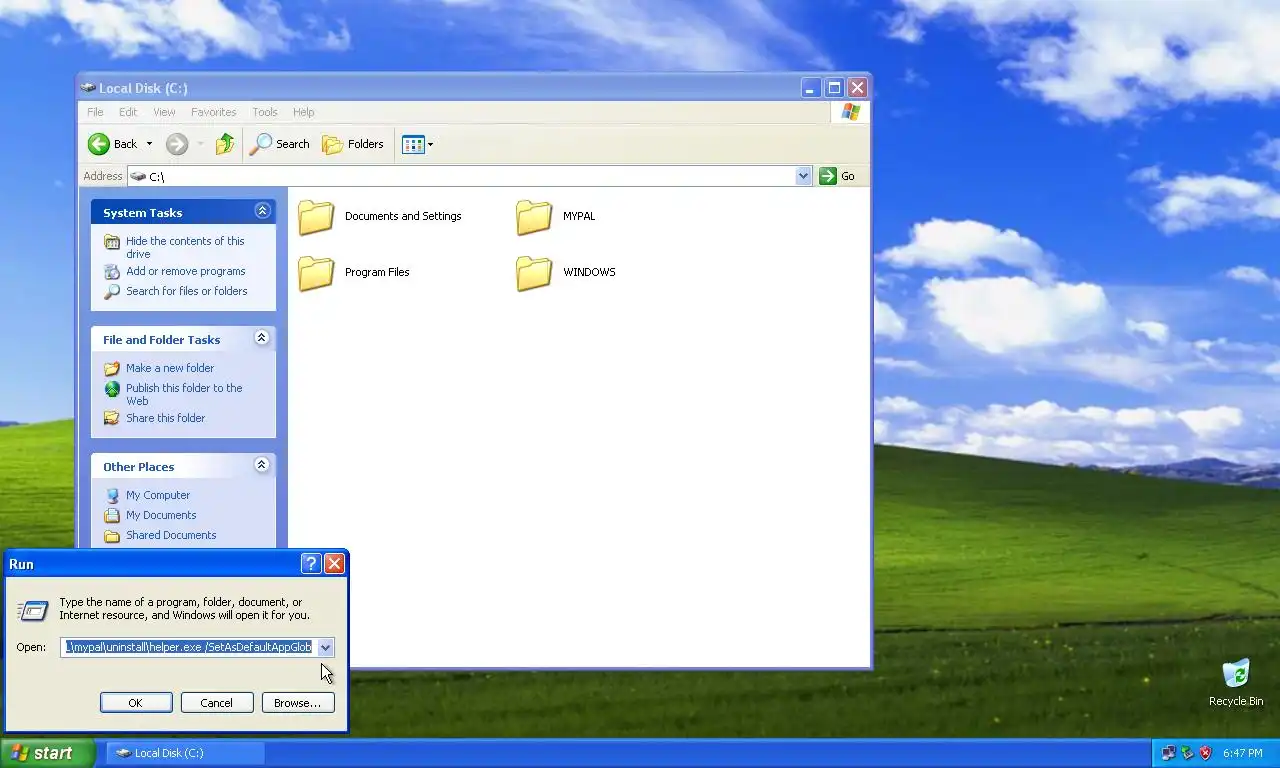Expand the Run dialog Open dropdown

tap(325, 648)
